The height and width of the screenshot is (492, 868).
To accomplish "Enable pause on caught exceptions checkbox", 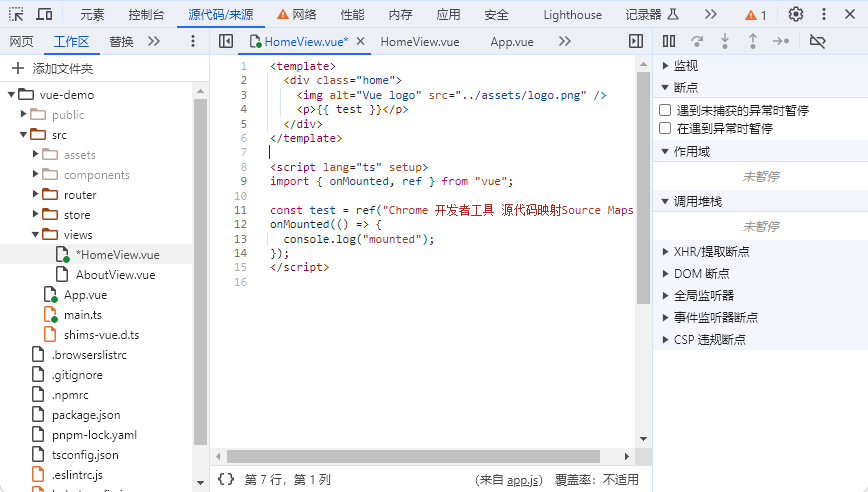I will tap(665, 128).
